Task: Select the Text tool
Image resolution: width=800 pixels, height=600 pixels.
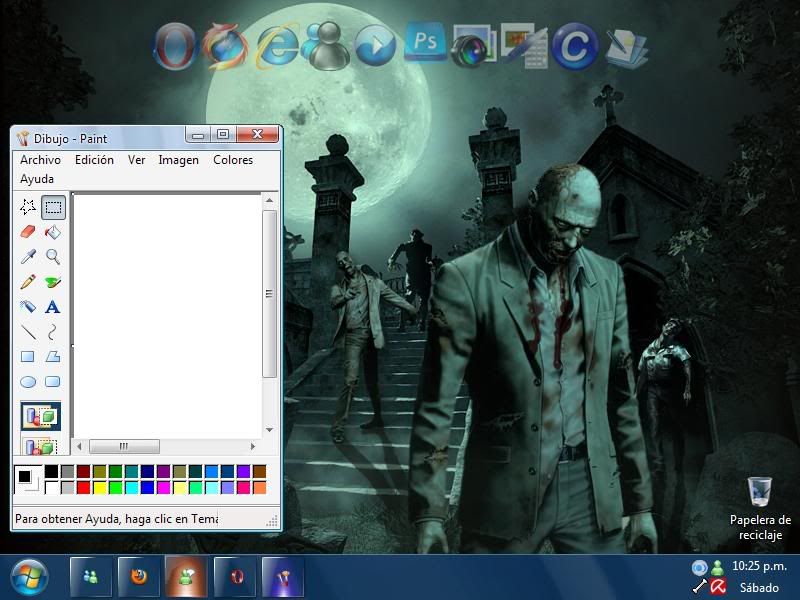Action: click(x=53, y=307)
